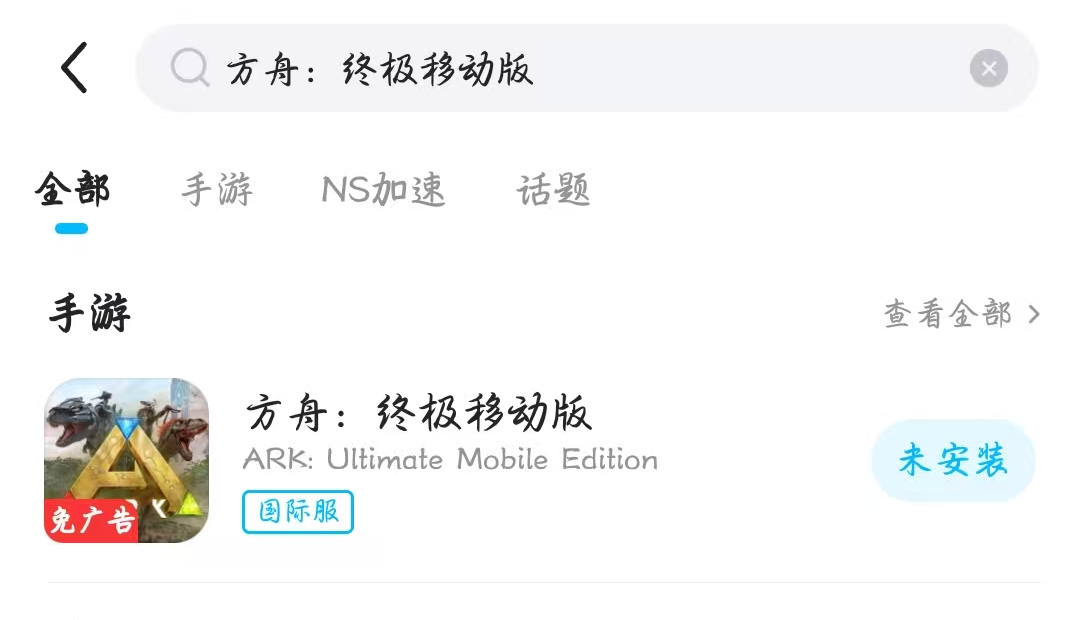Click the 手游 section heading
The height and width of the screenshot is (620, 1080).
(x=90, y=313)
